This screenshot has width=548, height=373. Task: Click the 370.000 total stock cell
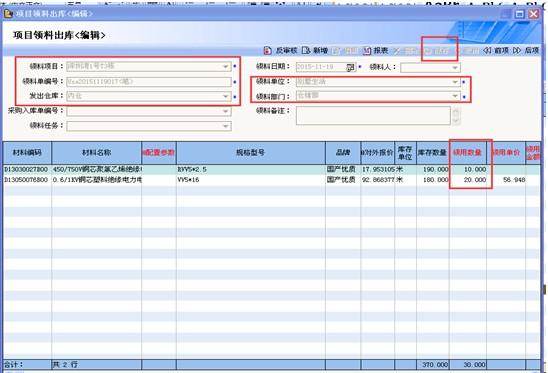tap(433, 365)
